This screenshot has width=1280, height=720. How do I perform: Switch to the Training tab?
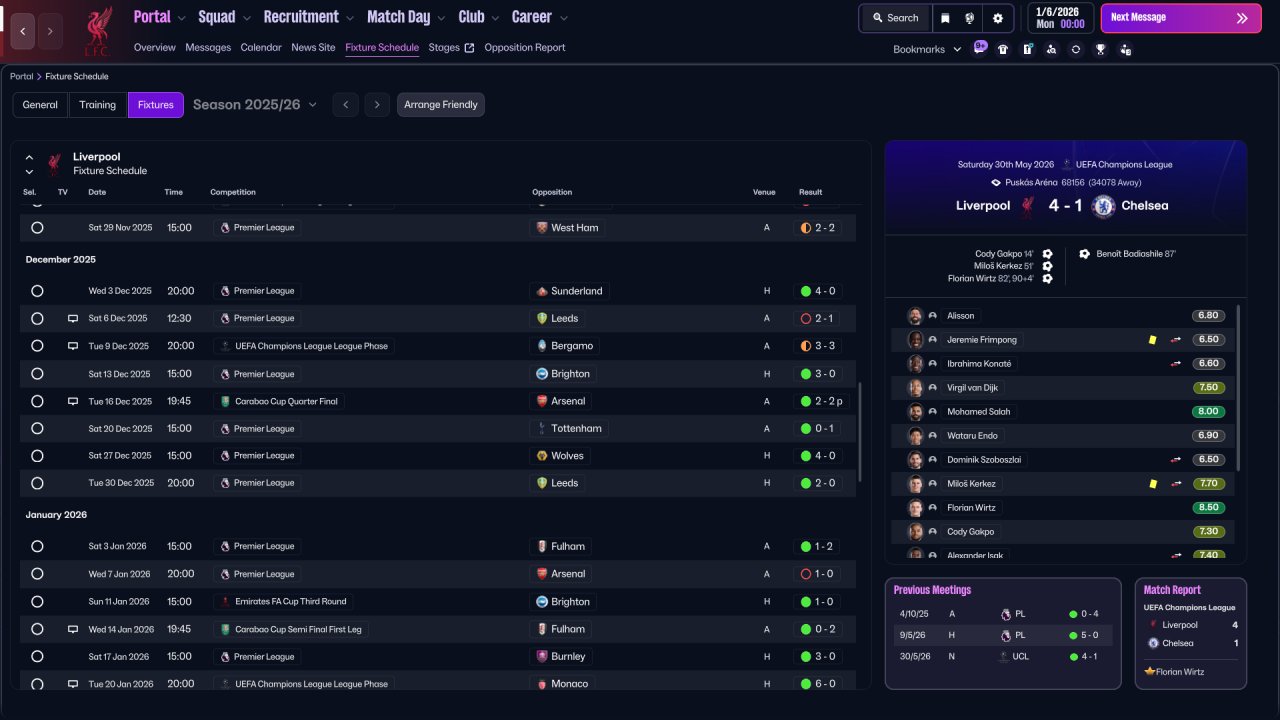click(x=98, y=105)
